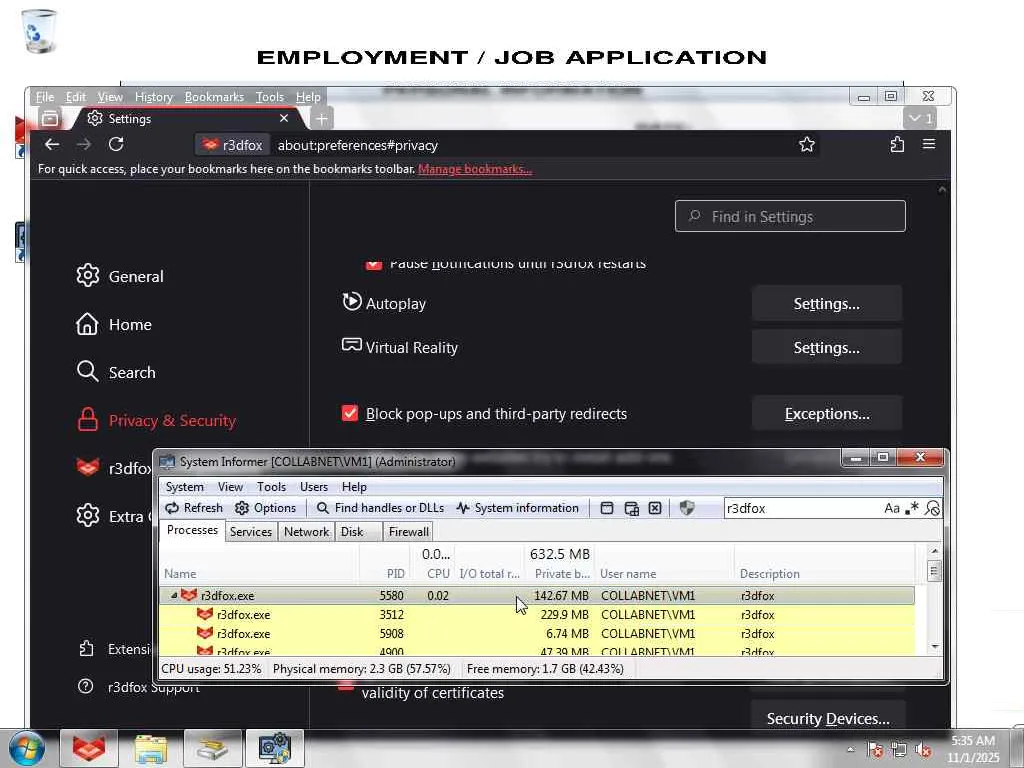The width and height of the screenshot is (1024, 768).
Task: Sort processes by Name column header
Action: click(x=259, y=573)
